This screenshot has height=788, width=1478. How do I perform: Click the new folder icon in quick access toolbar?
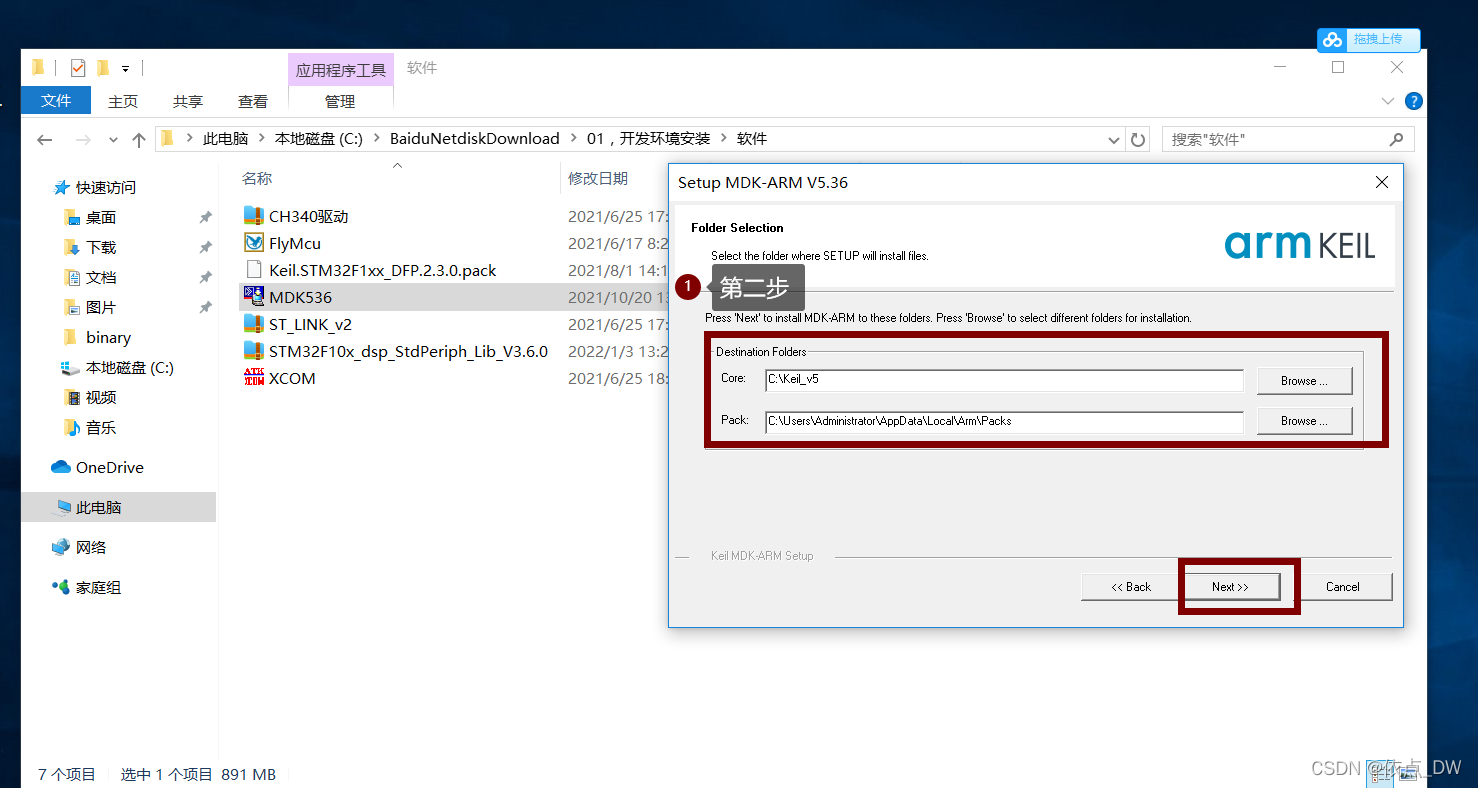[x=103, y=68]
